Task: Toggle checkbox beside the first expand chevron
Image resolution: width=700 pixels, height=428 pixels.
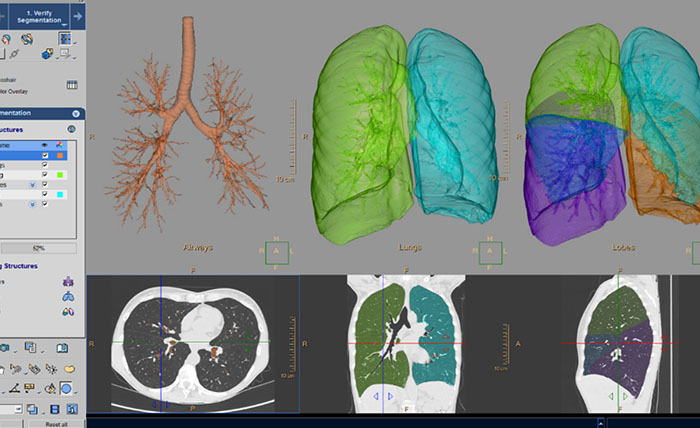Action: 45,184
